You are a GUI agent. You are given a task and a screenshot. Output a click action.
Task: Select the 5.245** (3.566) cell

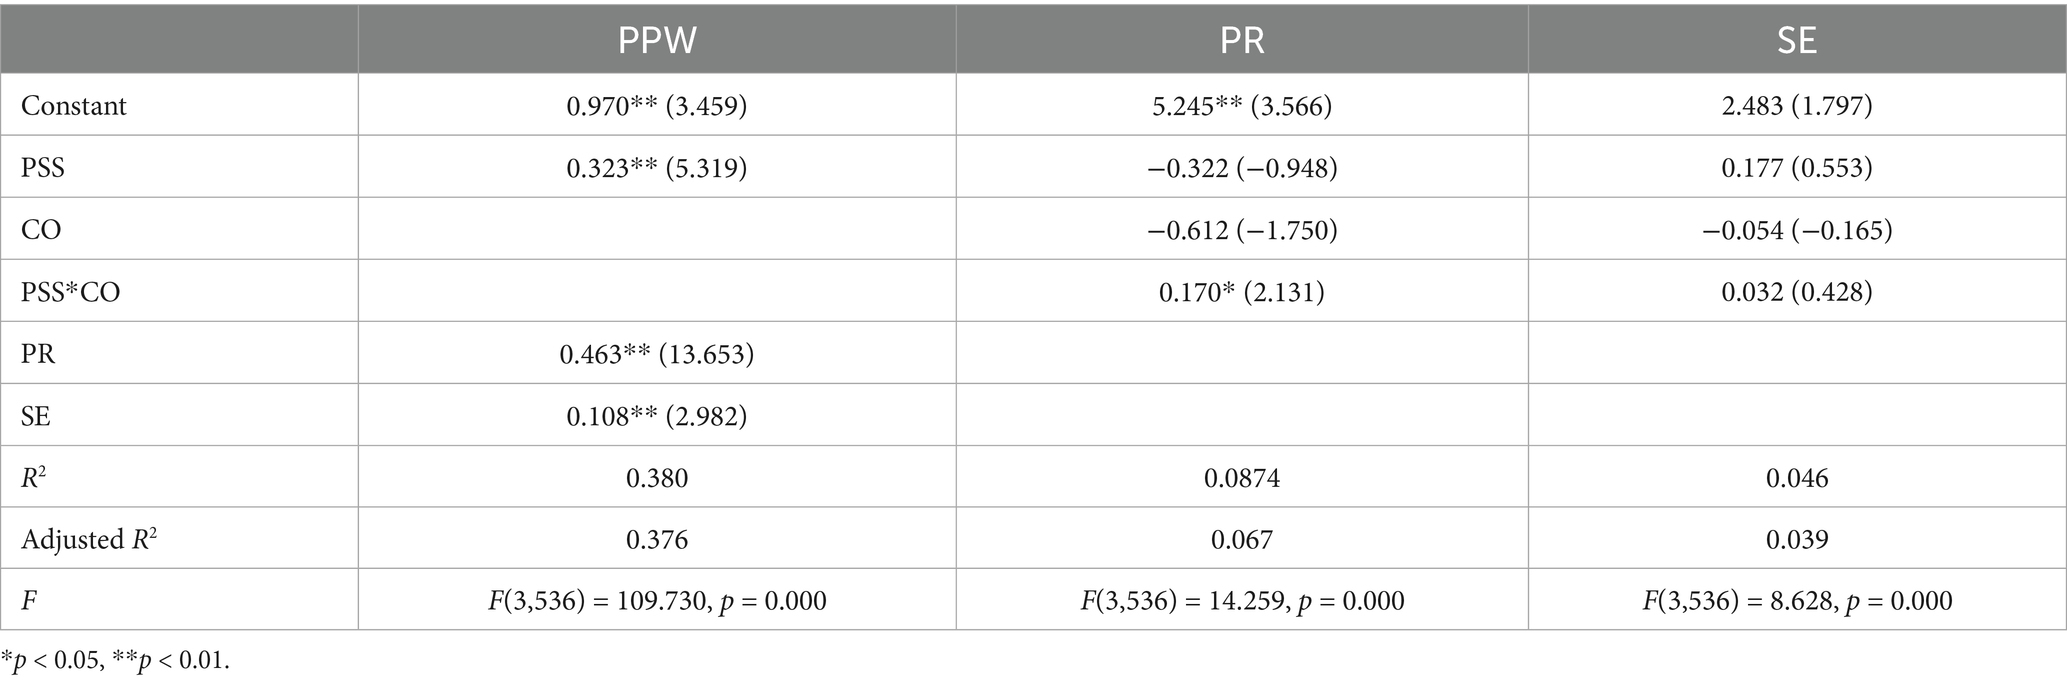click(x=1242, y=105)
